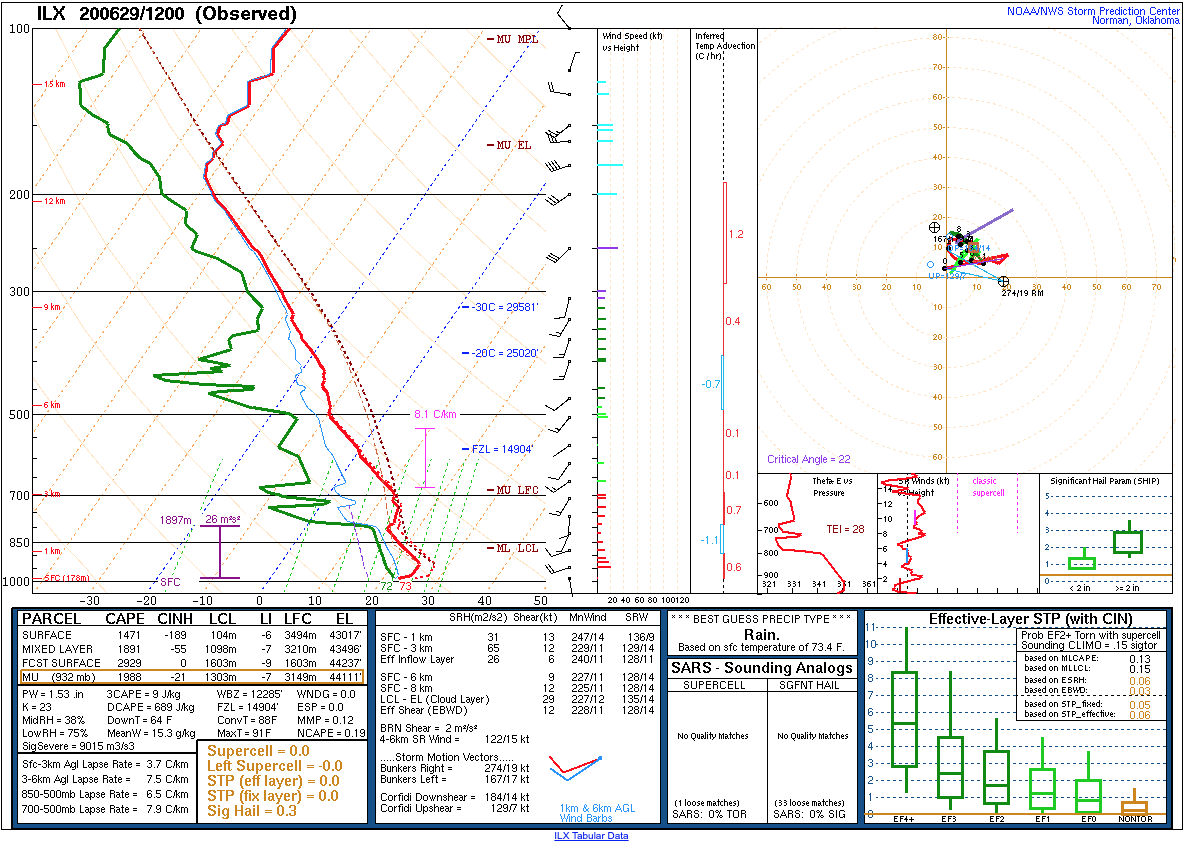The width and height of the screenshot is (1195, 853).
Task: Click the Bunkers Right = 274/19 kt line
Action: [x=455, y=768]
